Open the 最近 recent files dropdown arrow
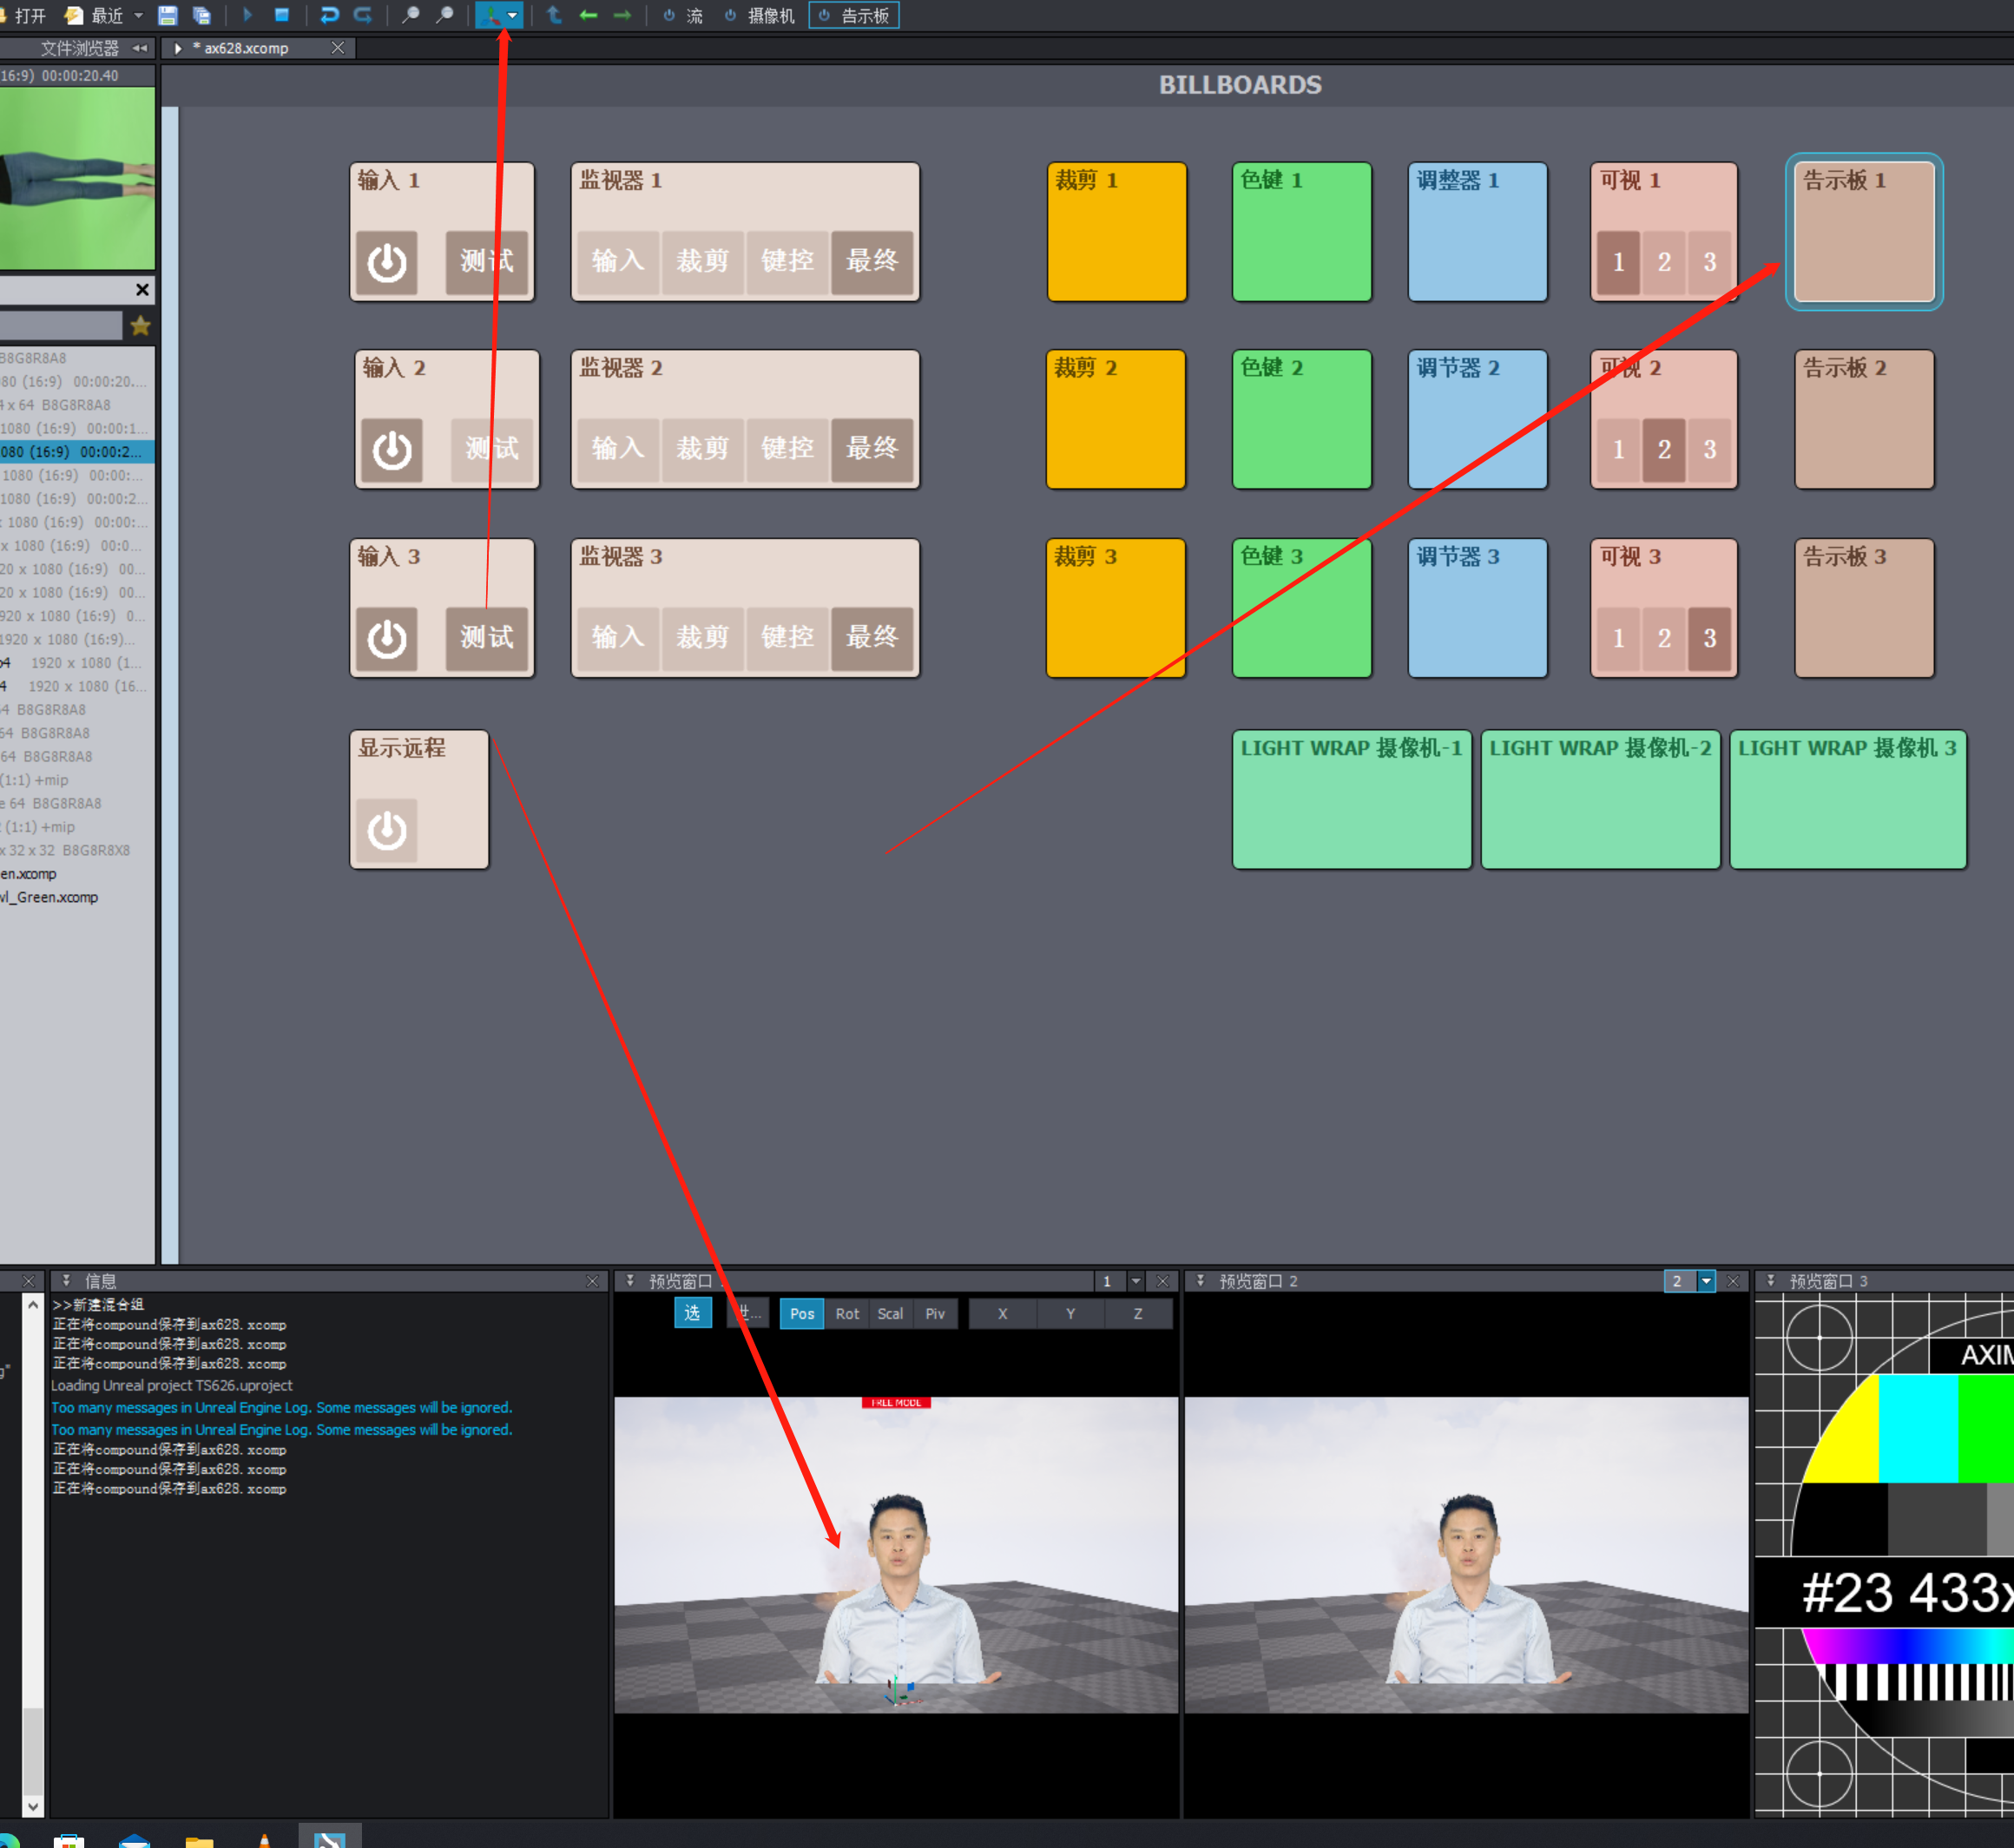 pyautogui.click(x=138, y=15)
